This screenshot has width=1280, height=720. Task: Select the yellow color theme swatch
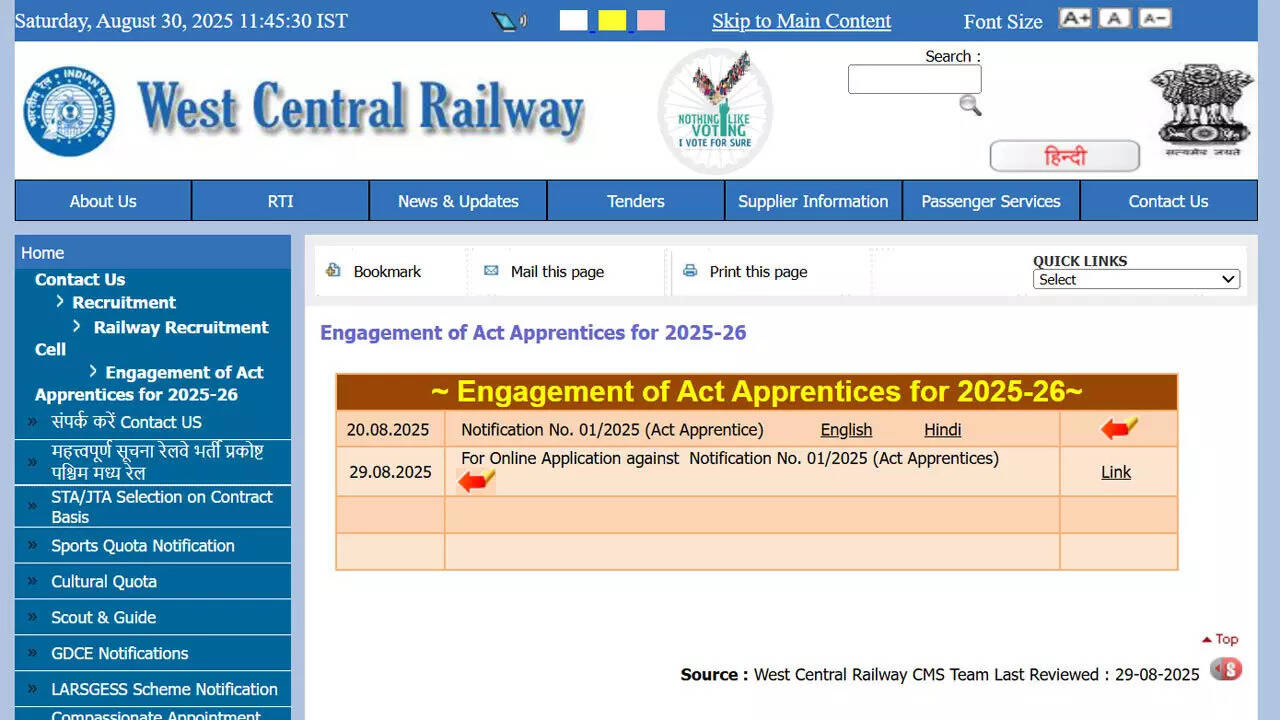pos(612,21)
